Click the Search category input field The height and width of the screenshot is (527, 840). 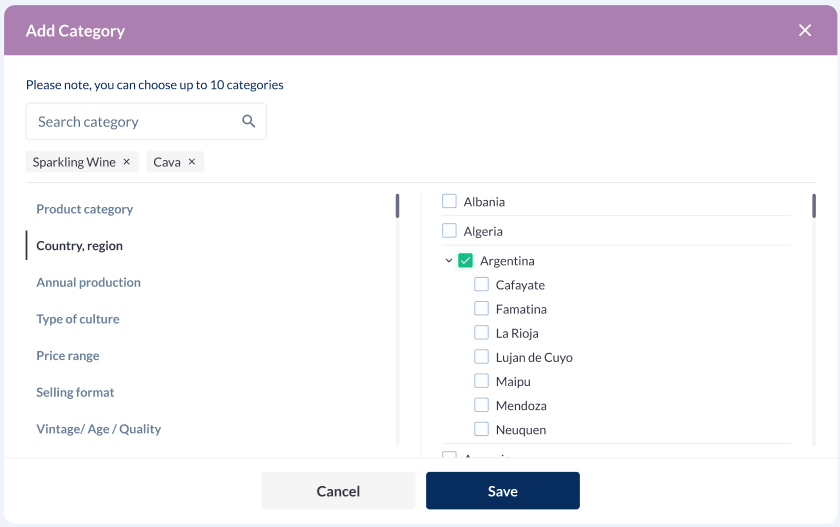click(135, 122)
